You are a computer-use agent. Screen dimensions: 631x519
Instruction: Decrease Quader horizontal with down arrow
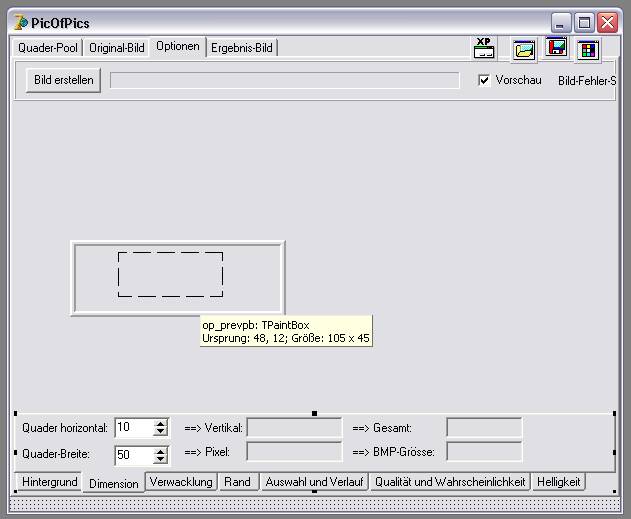(161, 431)
